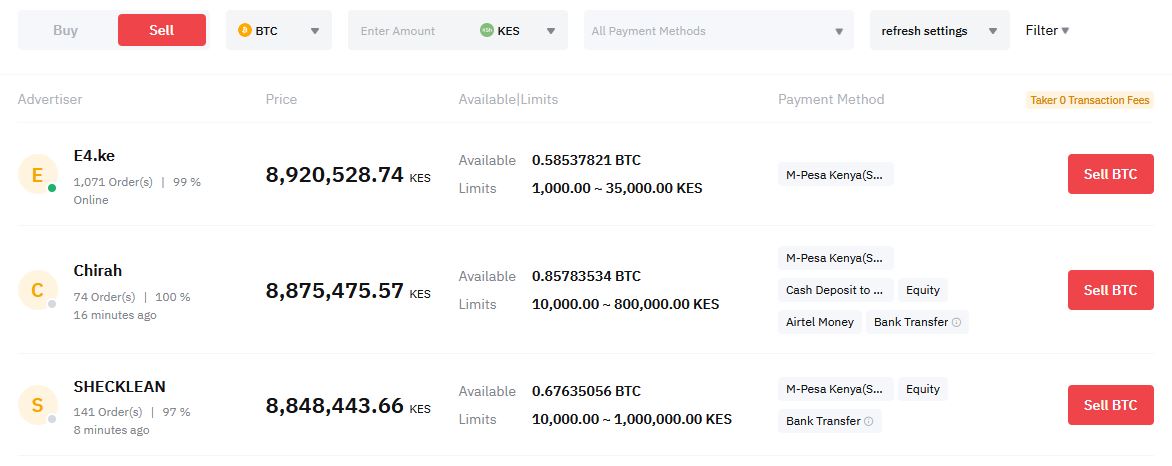Click SHECKLEAN's 141 Order(s) stat
Screen dimensions: 1172x466
[x=108, y=412]
